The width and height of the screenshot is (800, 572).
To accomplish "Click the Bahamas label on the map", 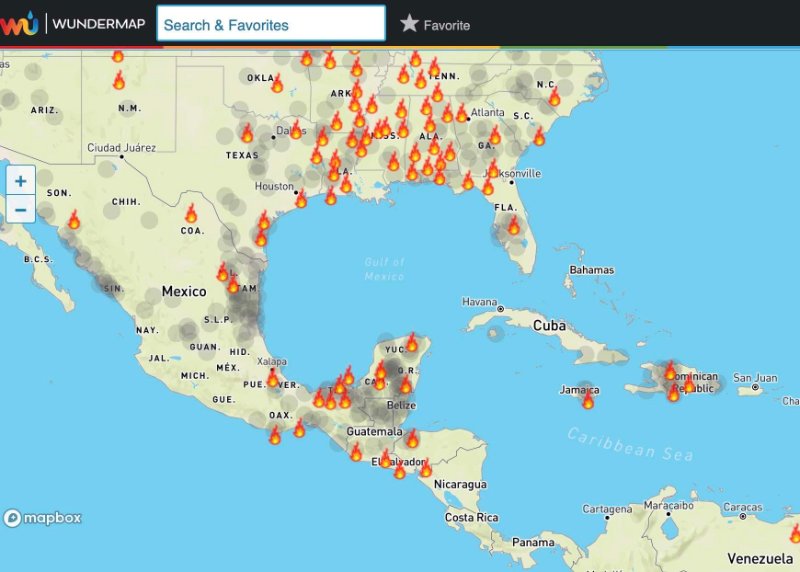I will pyautogui.click(x=592, y=270).
